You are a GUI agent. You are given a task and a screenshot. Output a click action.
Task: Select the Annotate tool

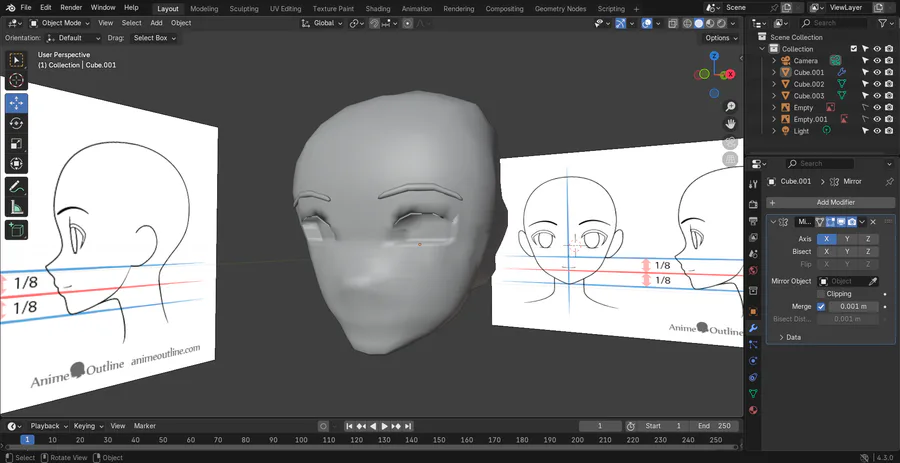point(16,187)
